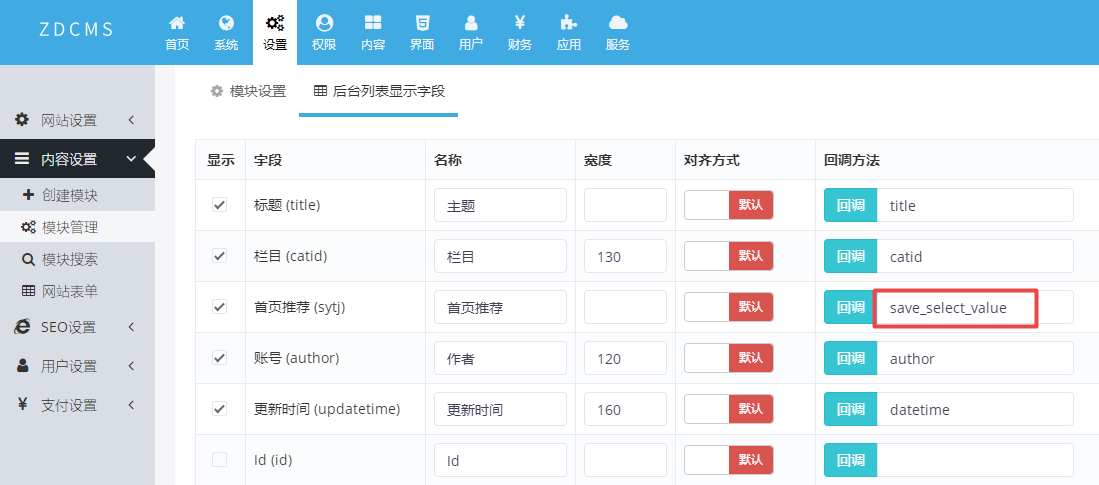1099x485 pixels.
Task: Click the name field containing 作者
Action: point(500,358)
